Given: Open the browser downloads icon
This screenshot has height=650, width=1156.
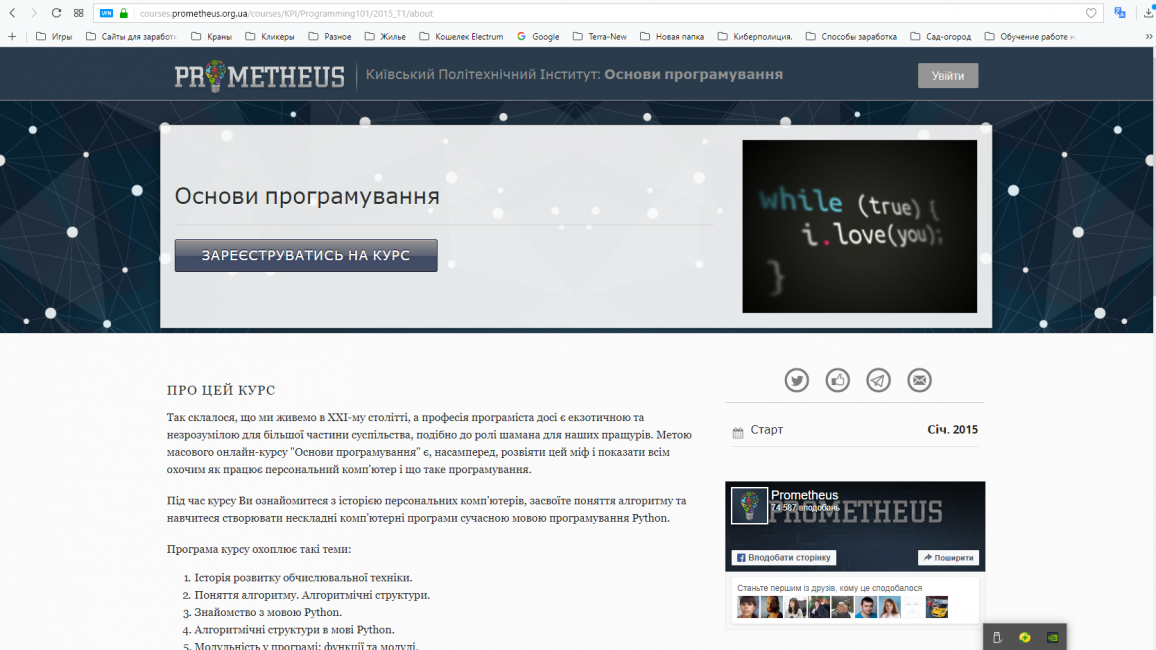Looking at the screenshot, I should pyautogui.click(x=1149, y=13).
